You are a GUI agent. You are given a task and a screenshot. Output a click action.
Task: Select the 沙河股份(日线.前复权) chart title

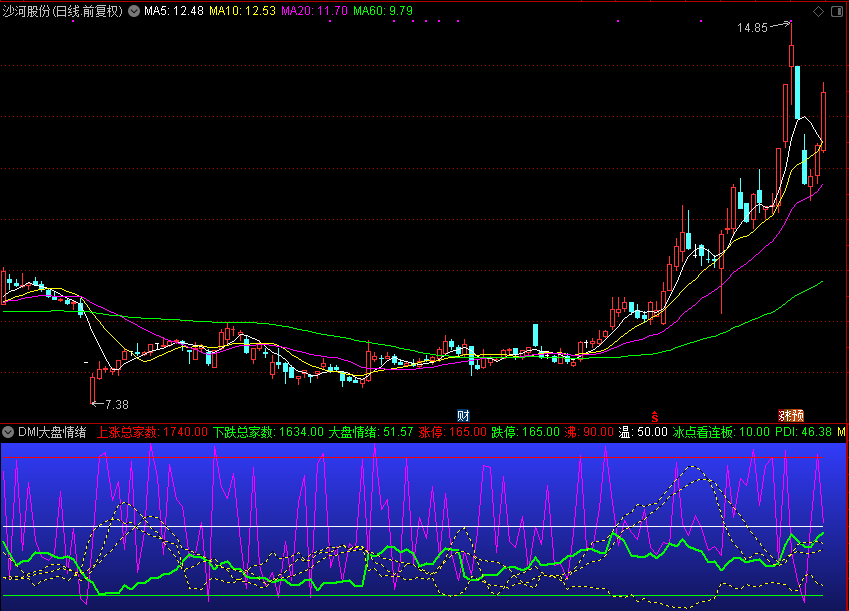[x=63, y=11]
